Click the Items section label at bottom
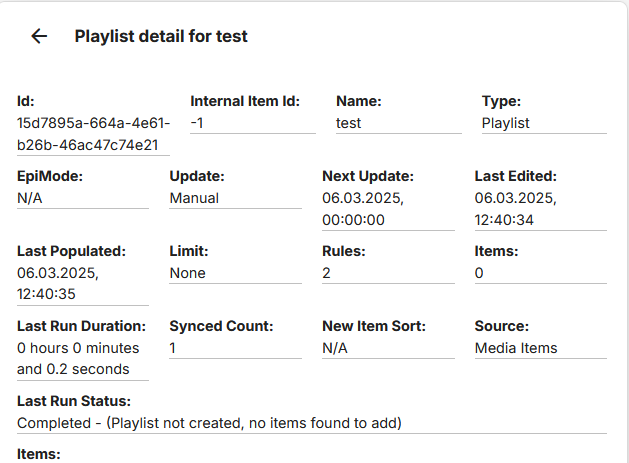 click(39, 454)
